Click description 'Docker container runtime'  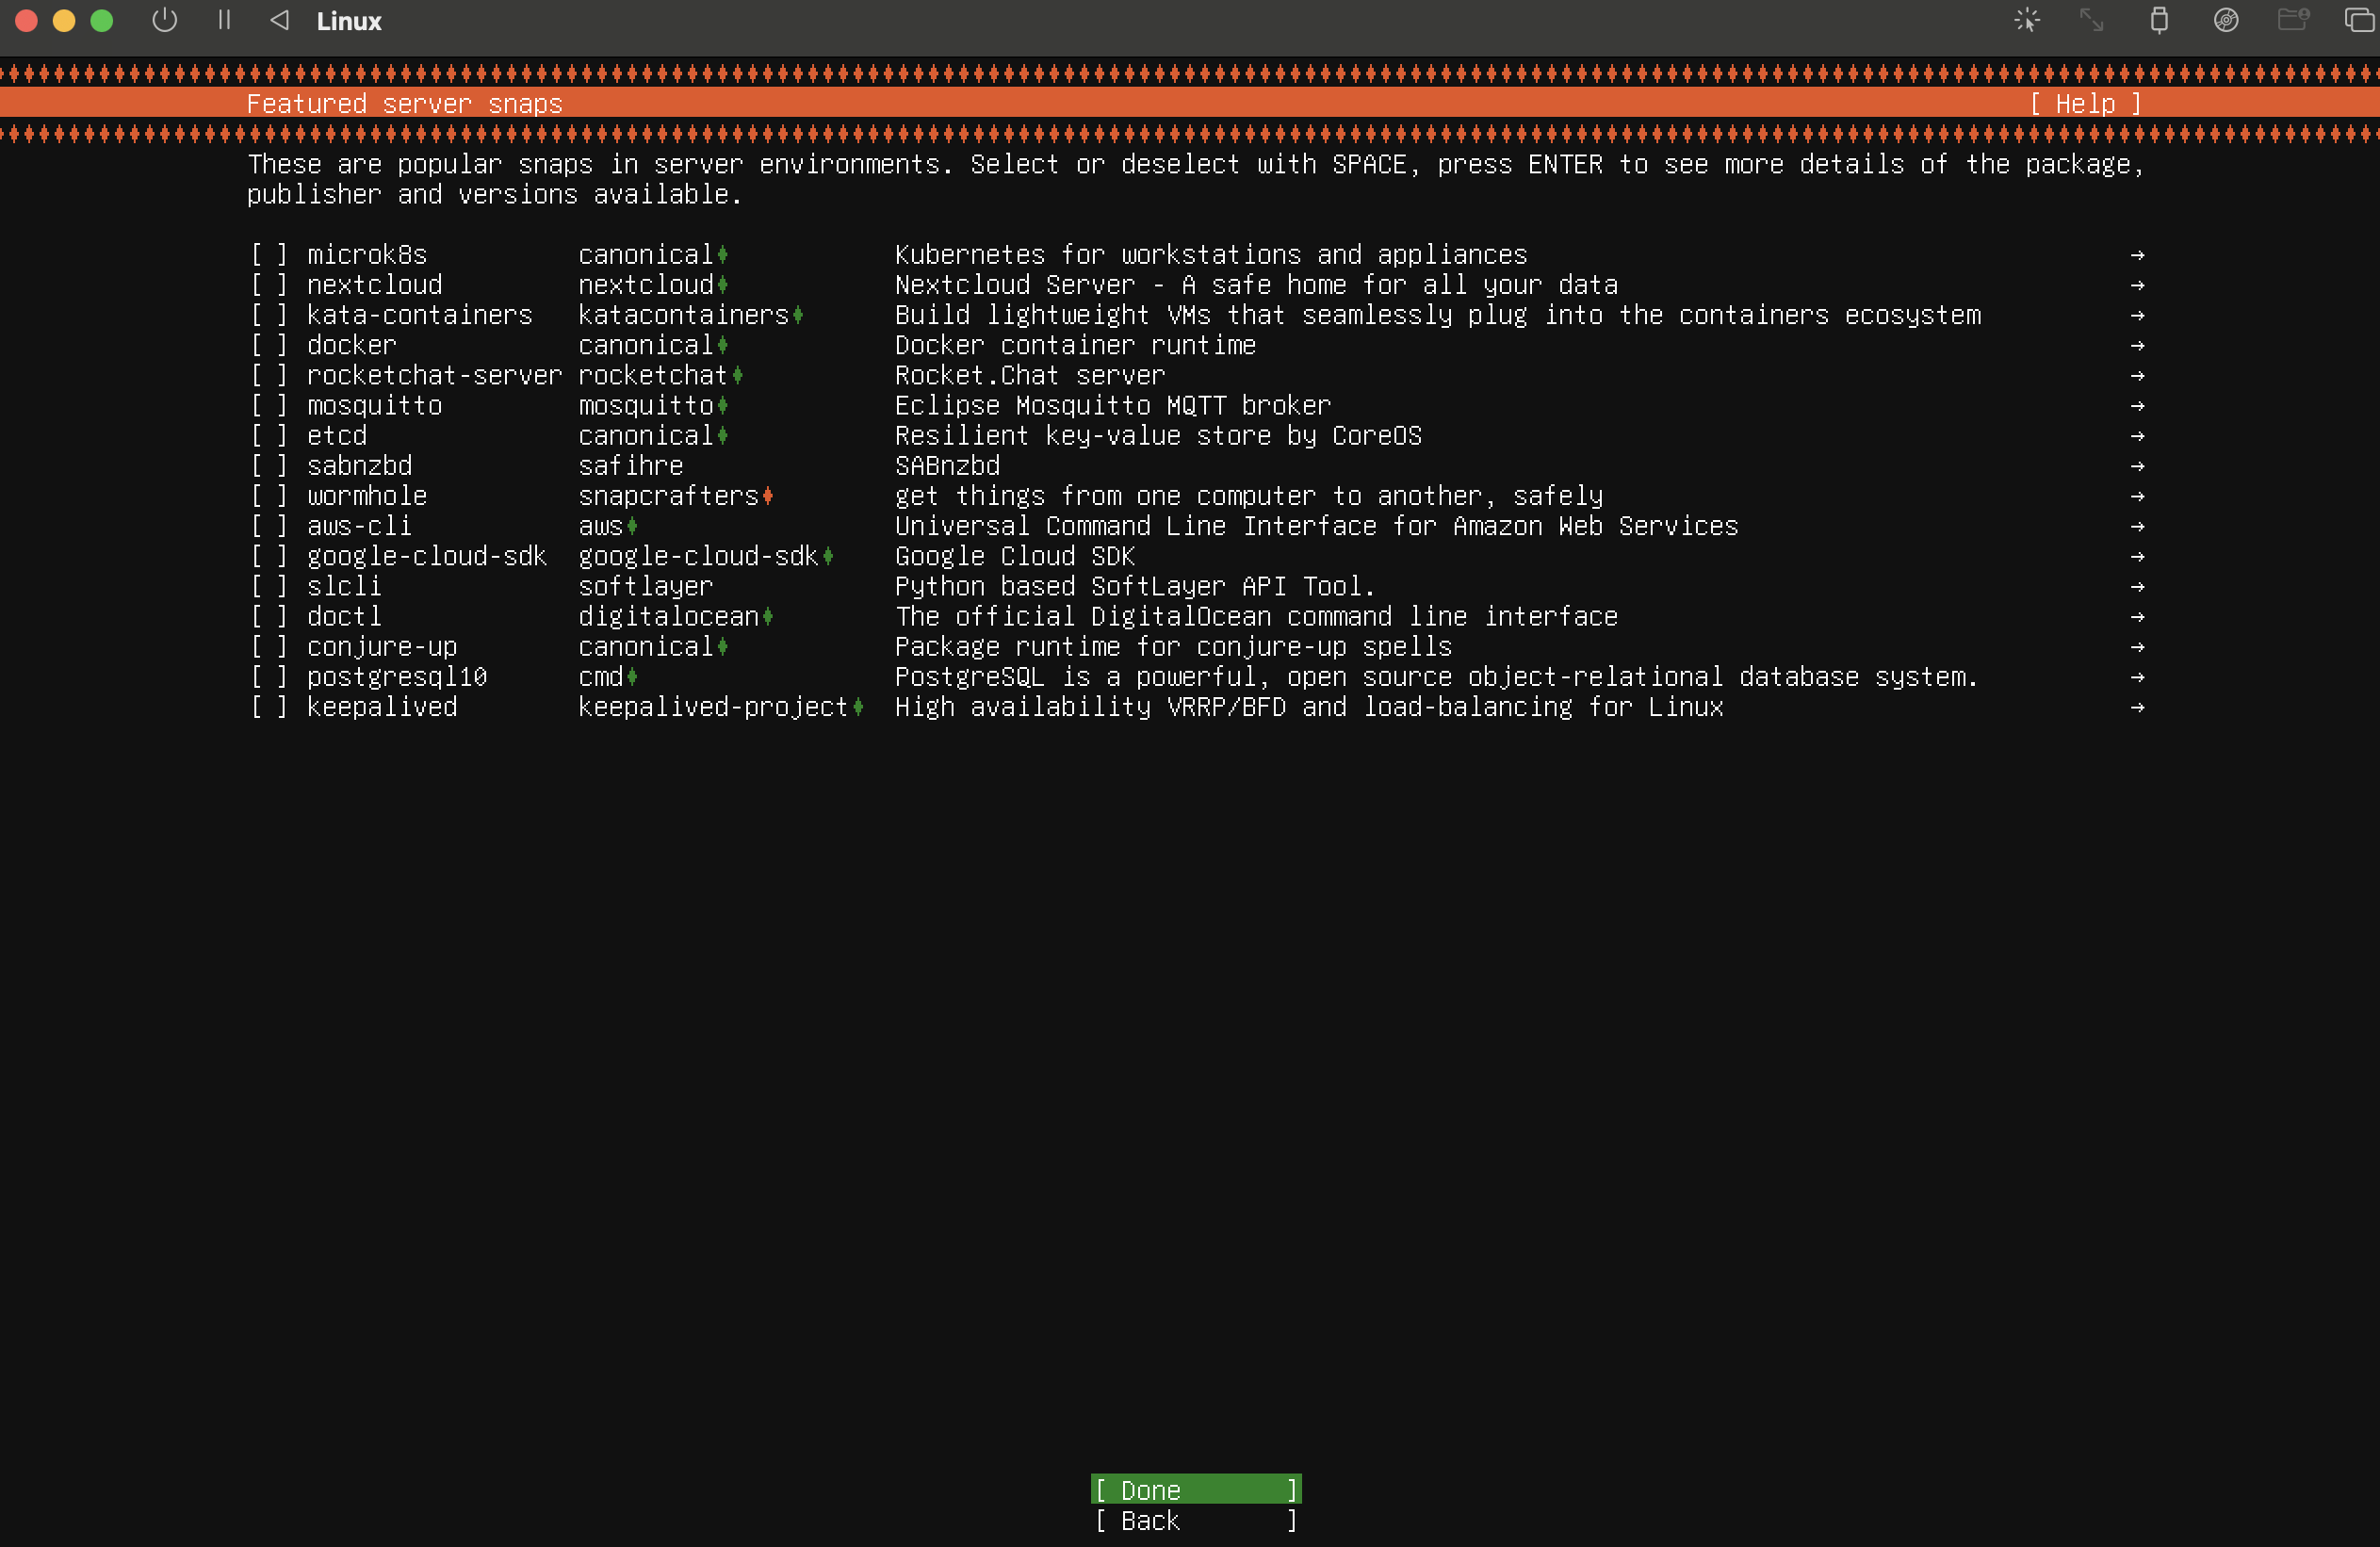coord(1075,345)
